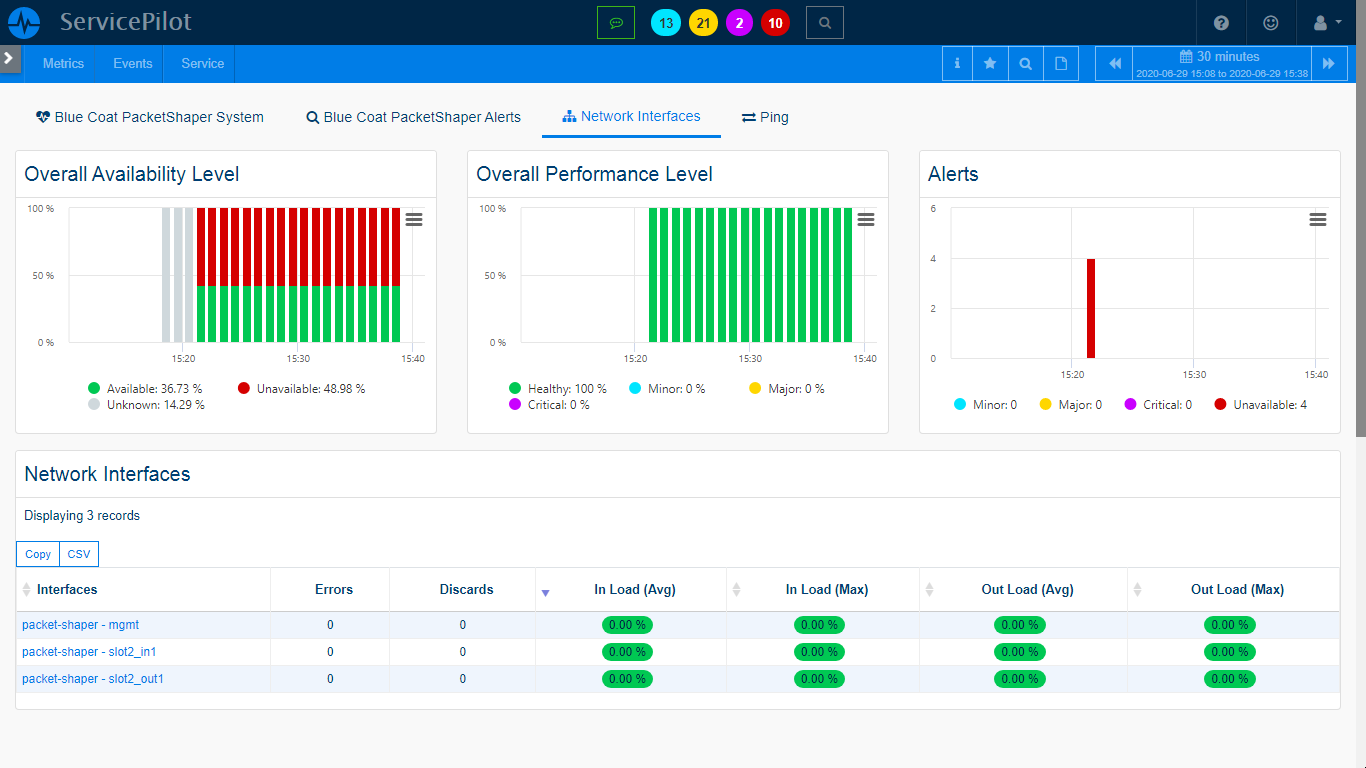Screen dimensions: 1366x768
Task: Open the user account dropdown
Action: 1326,22
